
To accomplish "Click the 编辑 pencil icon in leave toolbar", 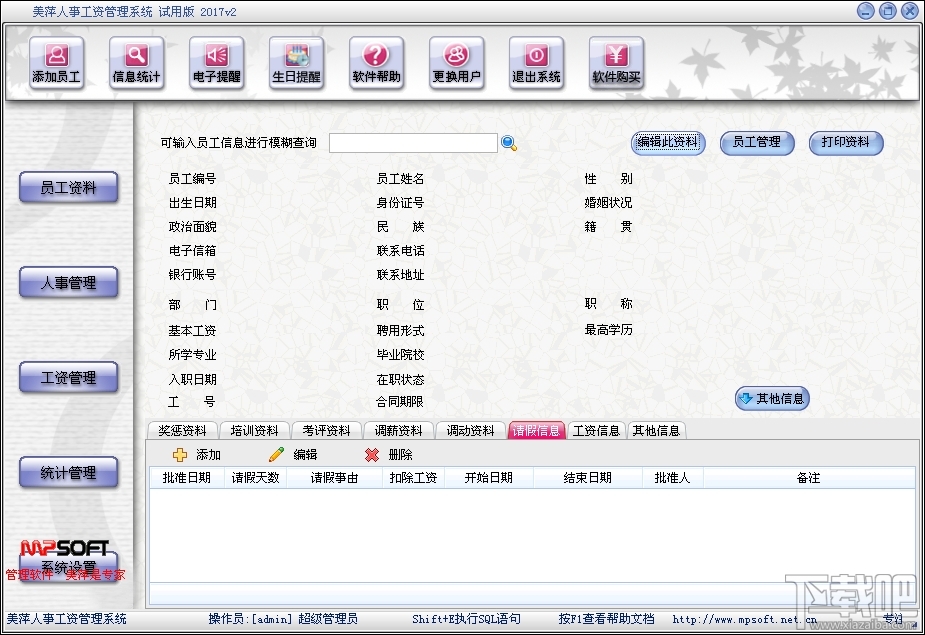I will (276, 454).
